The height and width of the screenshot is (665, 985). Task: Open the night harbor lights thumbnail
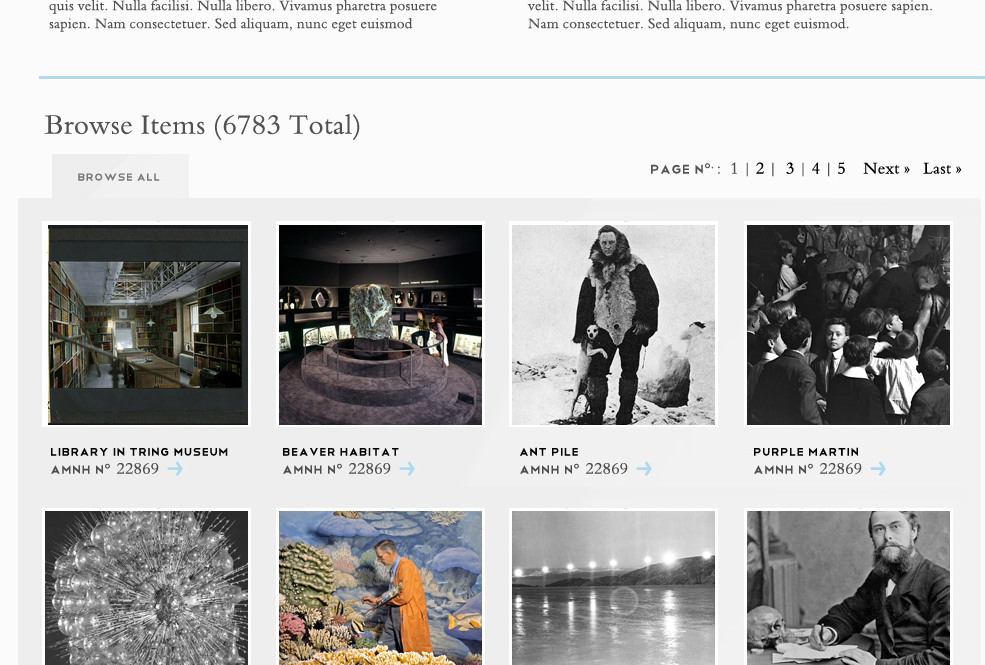pos(613,587)
